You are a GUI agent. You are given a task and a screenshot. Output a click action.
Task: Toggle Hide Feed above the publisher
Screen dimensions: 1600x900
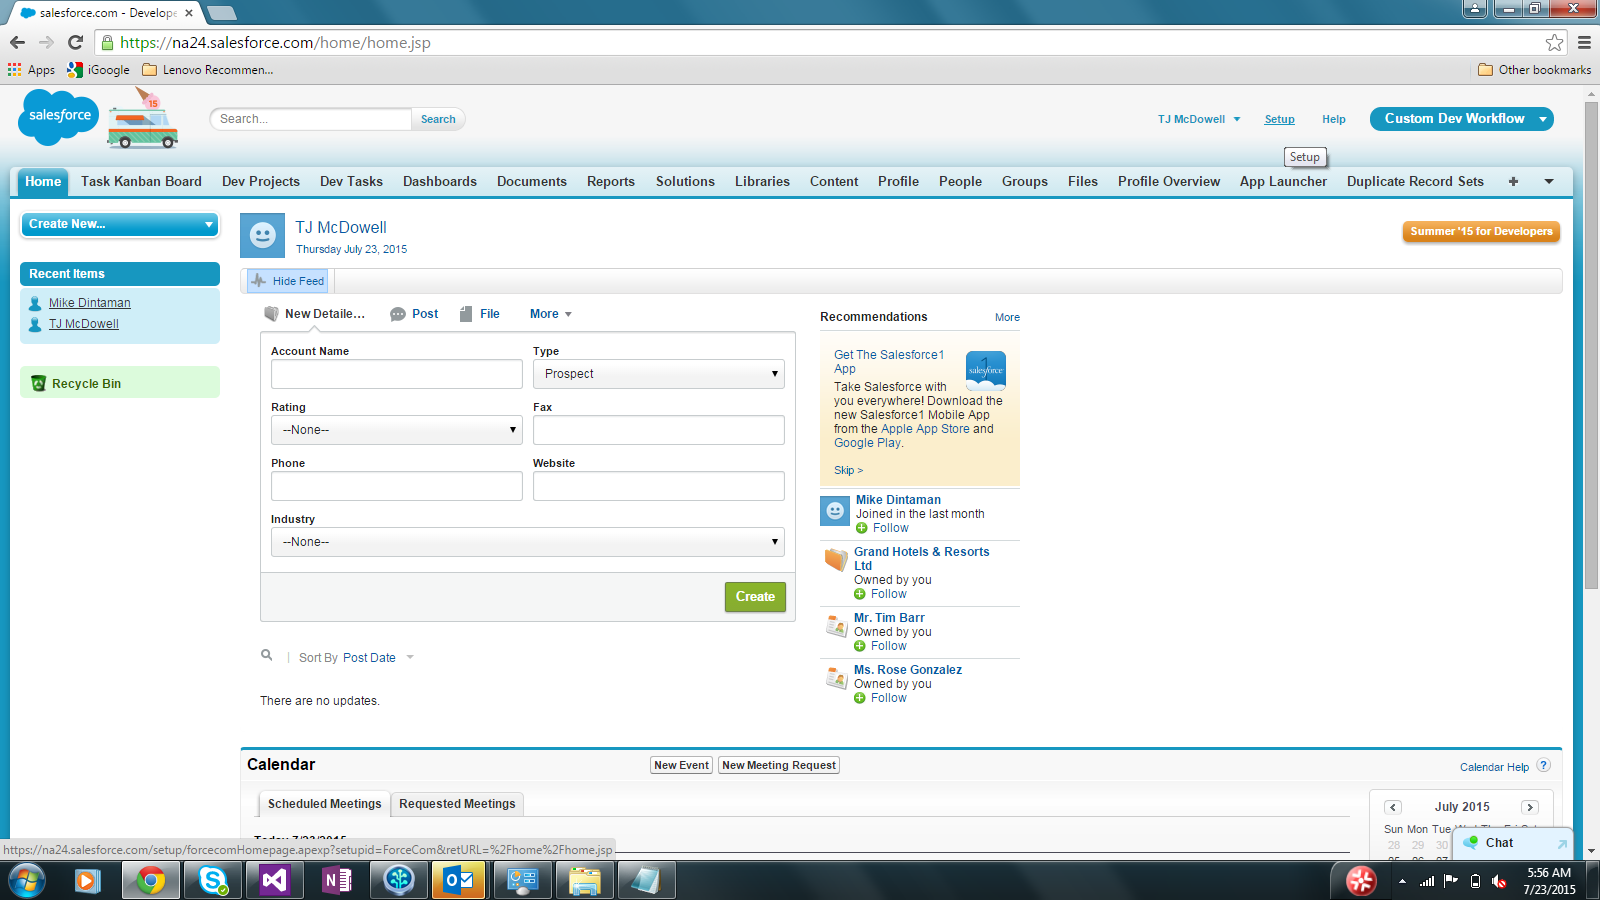[287, 280]
